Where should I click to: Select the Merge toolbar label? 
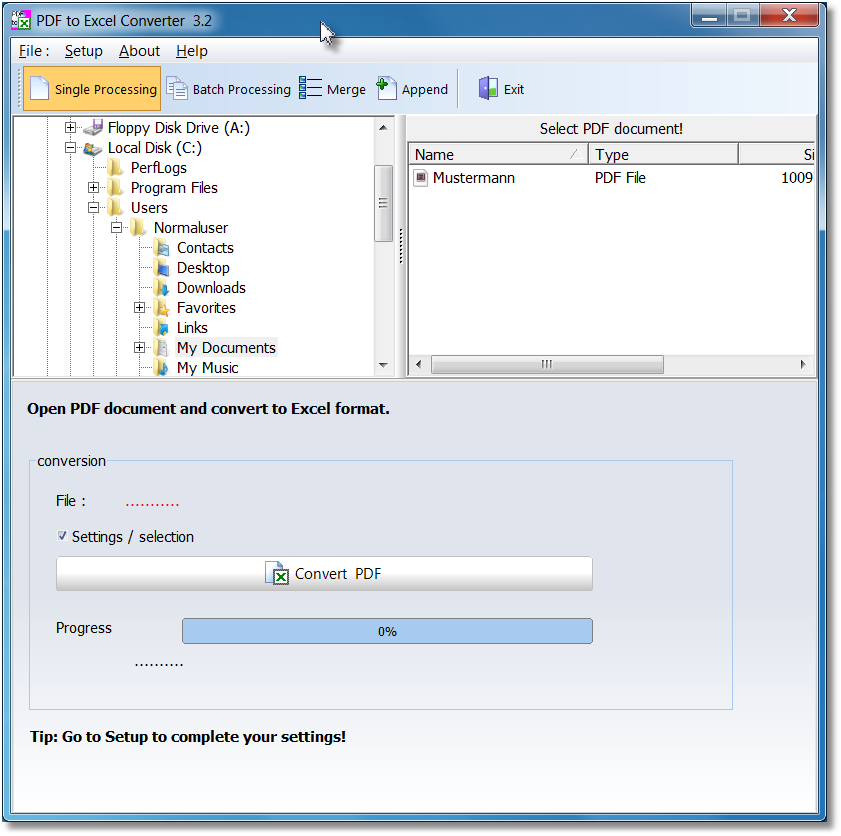pos(346,90)
